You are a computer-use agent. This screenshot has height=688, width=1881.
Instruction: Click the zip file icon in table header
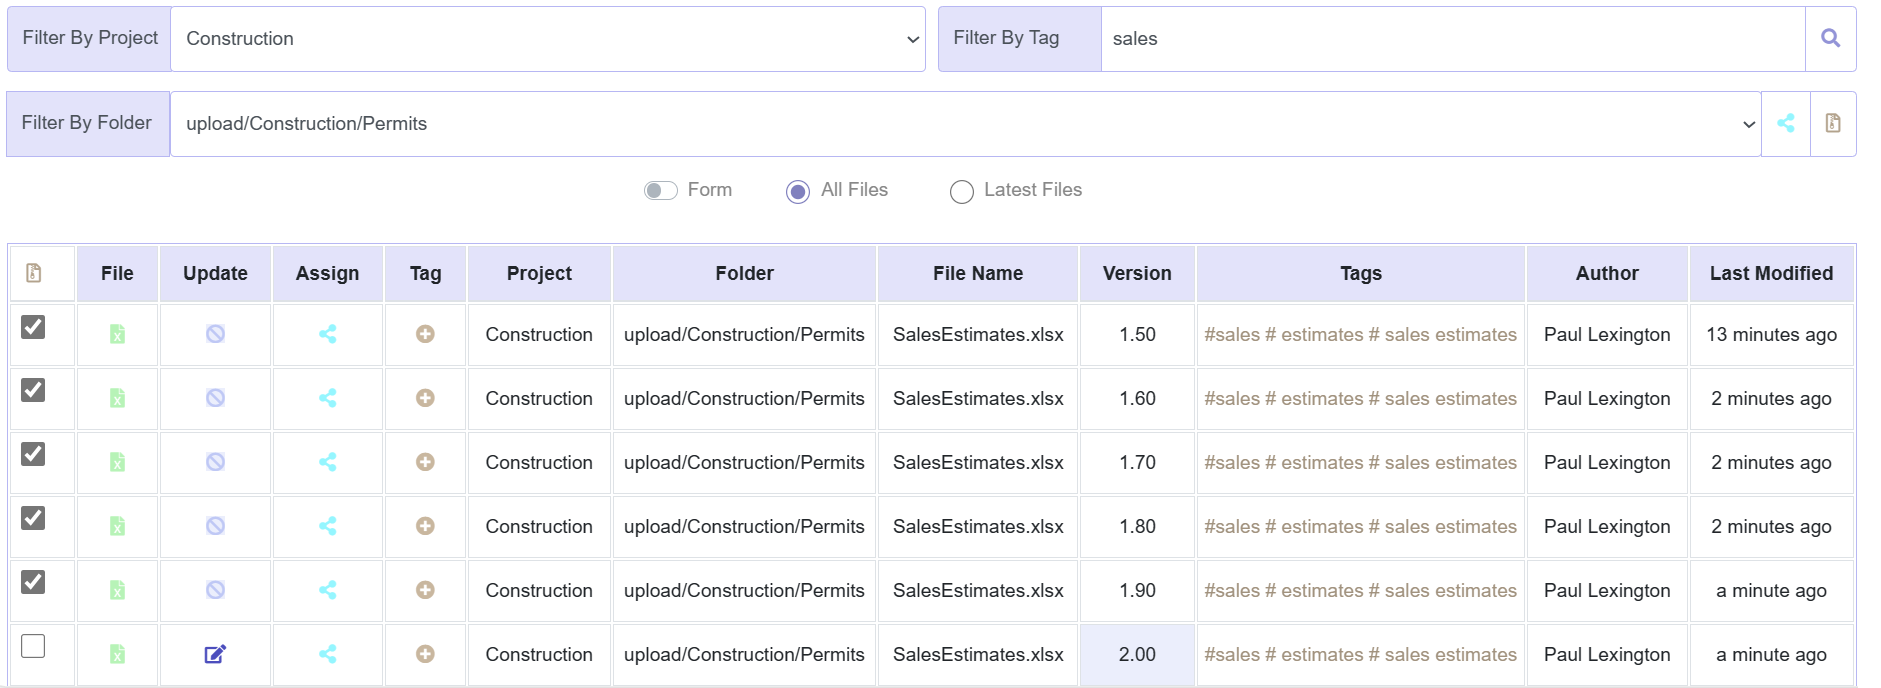click(34, 273)
